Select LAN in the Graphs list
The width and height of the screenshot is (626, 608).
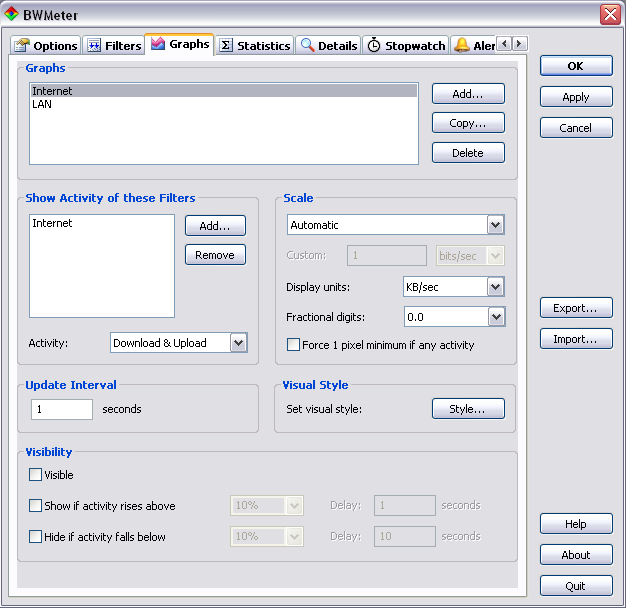point(42,104)
